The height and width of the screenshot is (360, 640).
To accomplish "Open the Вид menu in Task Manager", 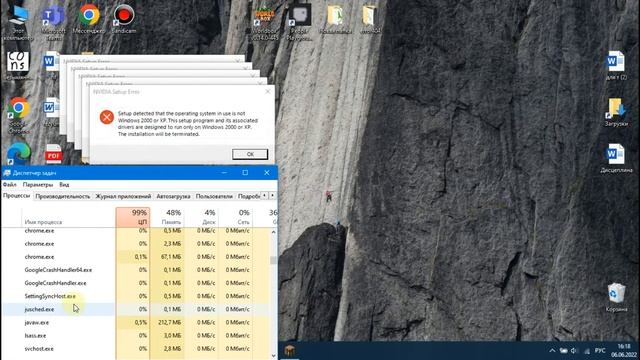I will click(64, 184).
